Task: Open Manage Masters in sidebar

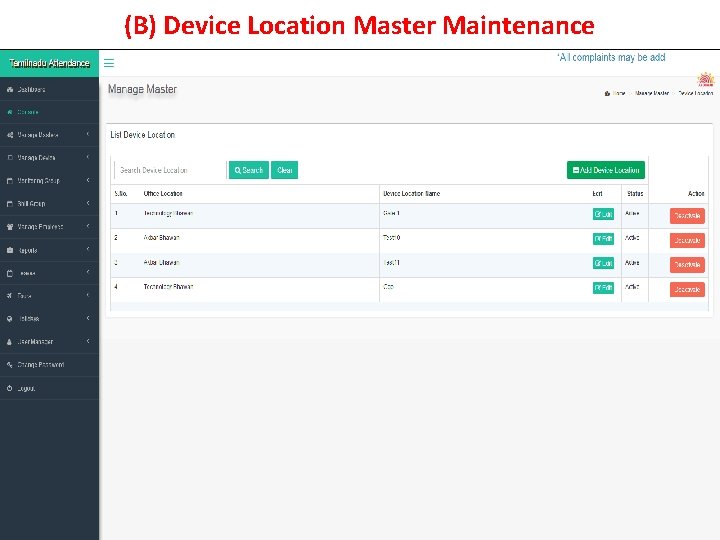Action: click(49, 135)
